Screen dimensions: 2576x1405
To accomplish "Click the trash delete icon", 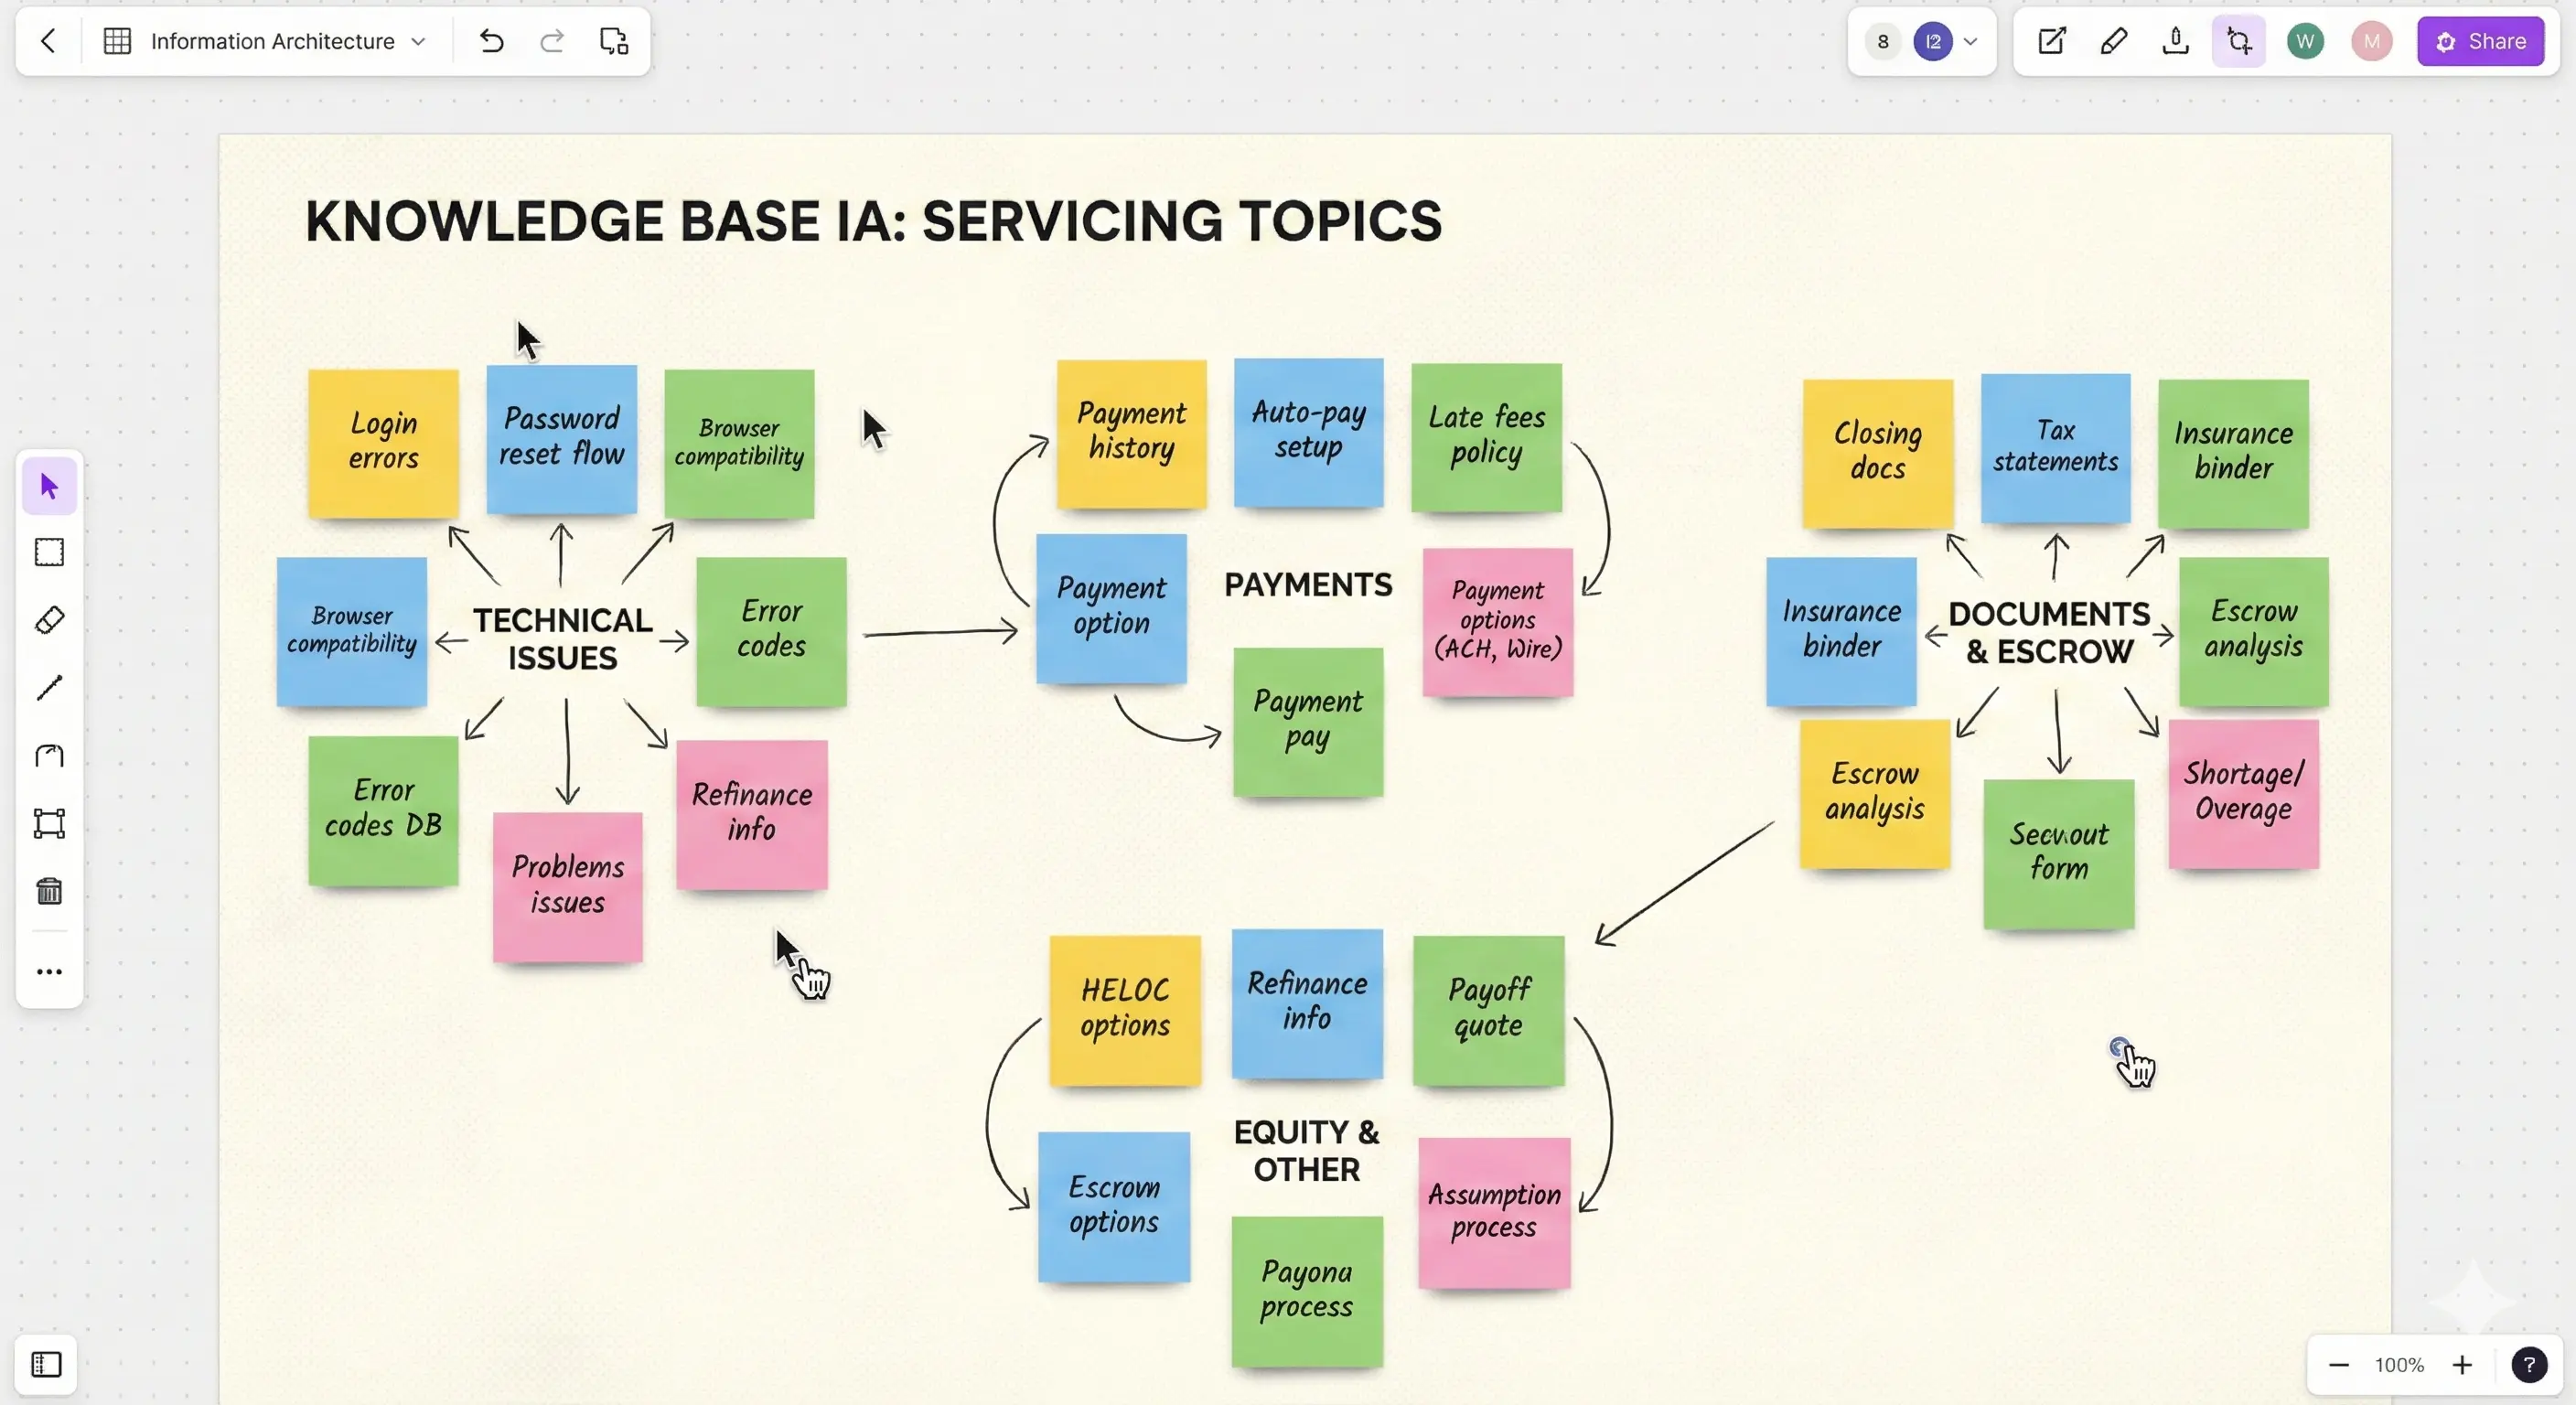I will pyautogui.click(x=49, y=891).
